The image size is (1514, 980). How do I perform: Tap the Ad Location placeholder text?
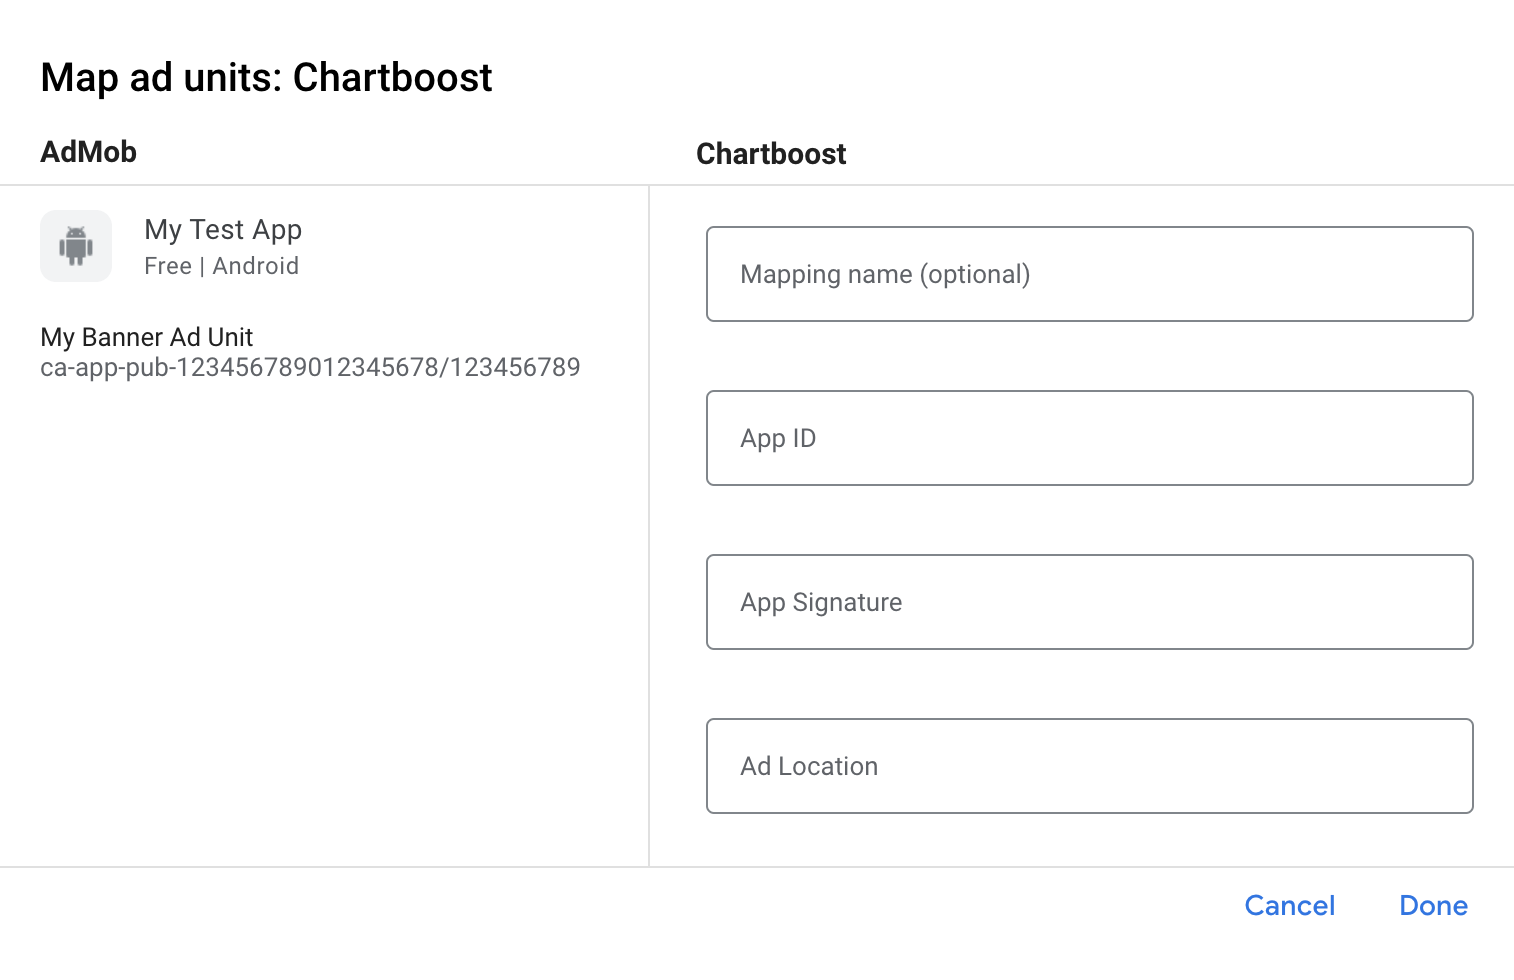coord(808,766)
